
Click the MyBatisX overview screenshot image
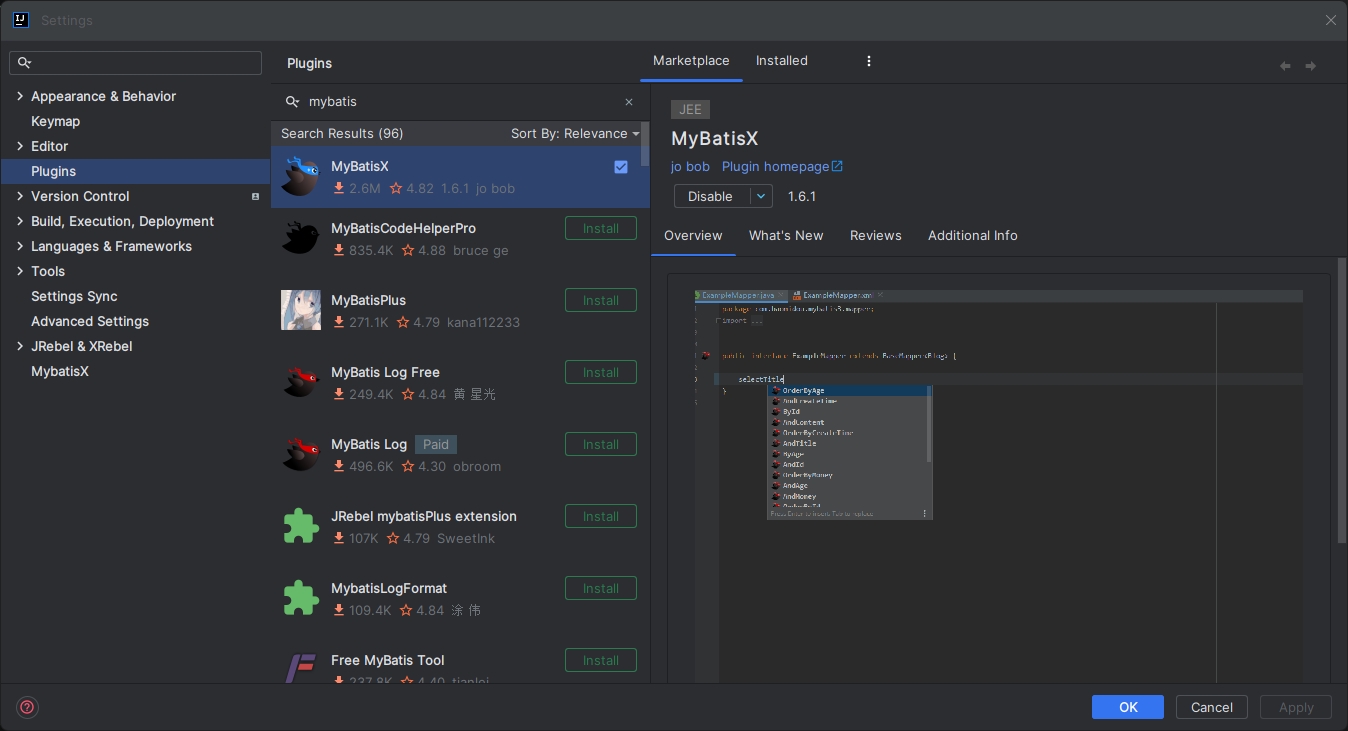tap(999, 487)
